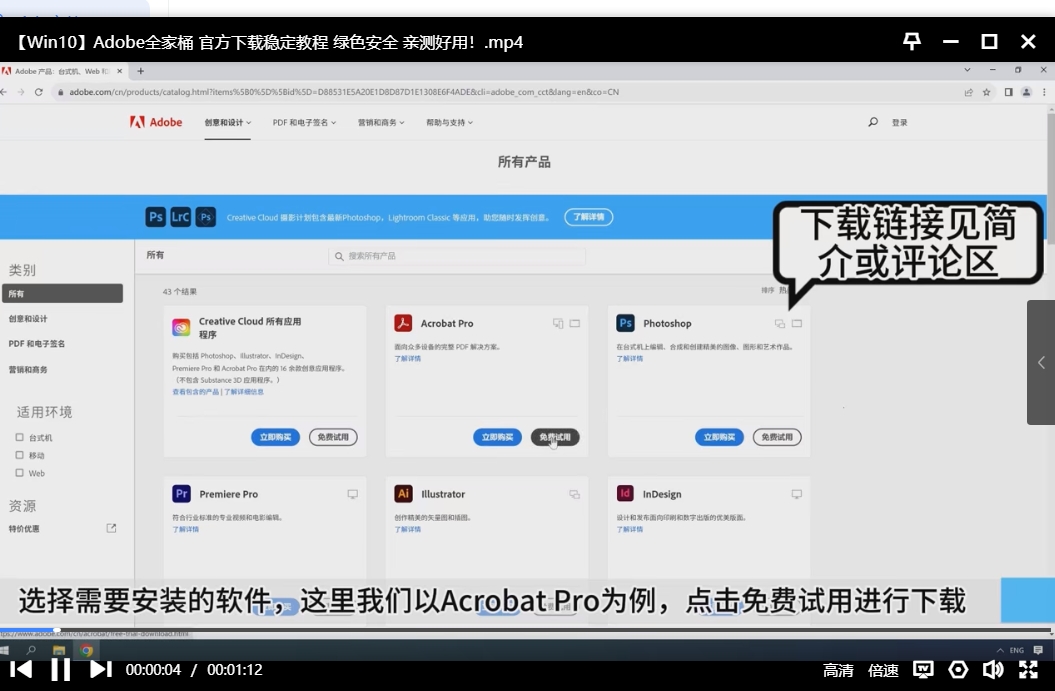Enable the 台式机 filter checkbox
This screenshot has height=691, width=1055.
[18, 437]
